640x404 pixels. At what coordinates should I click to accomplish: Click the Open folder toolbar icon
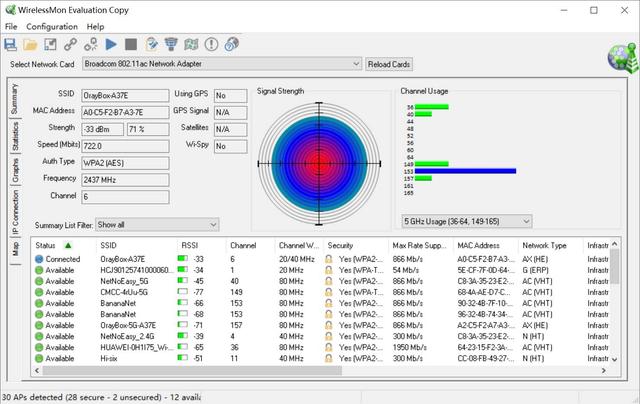(x=30, y=44)
